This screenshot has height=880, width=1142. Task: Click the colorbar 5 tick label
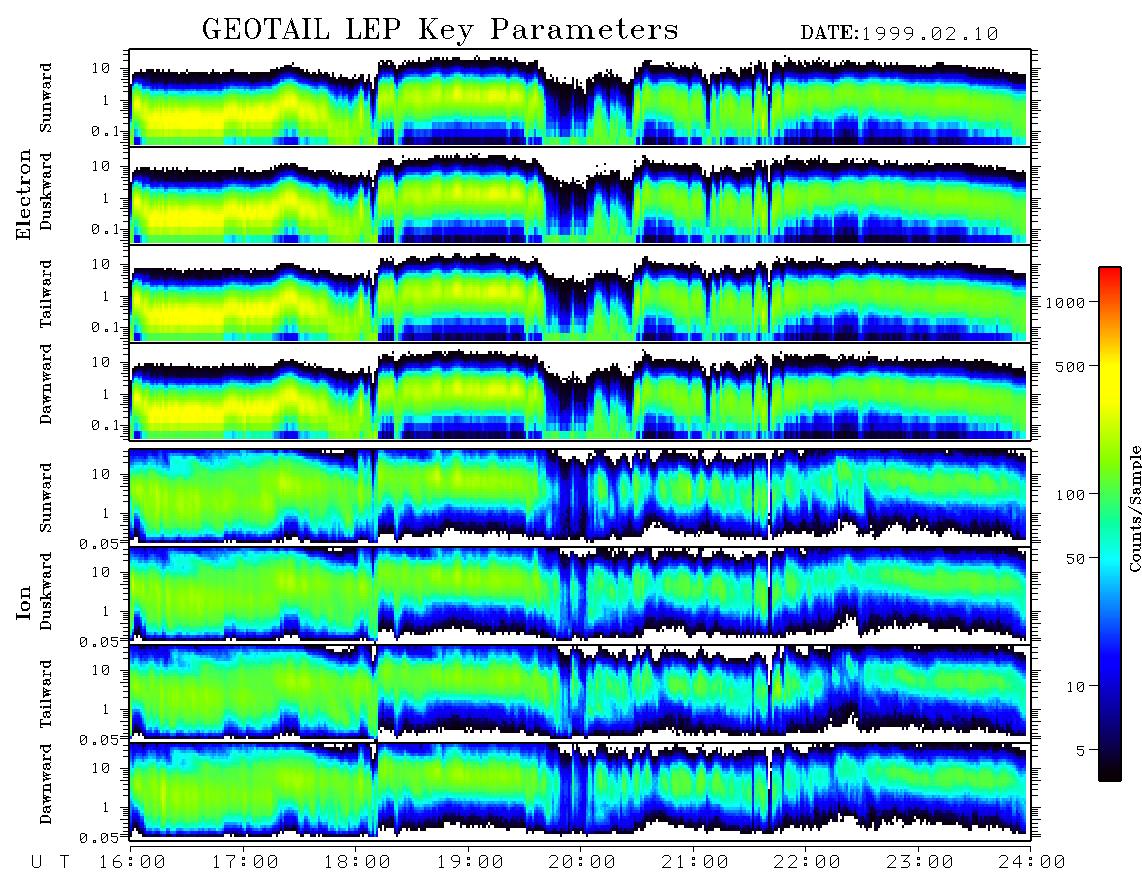tap(1081, 751)
